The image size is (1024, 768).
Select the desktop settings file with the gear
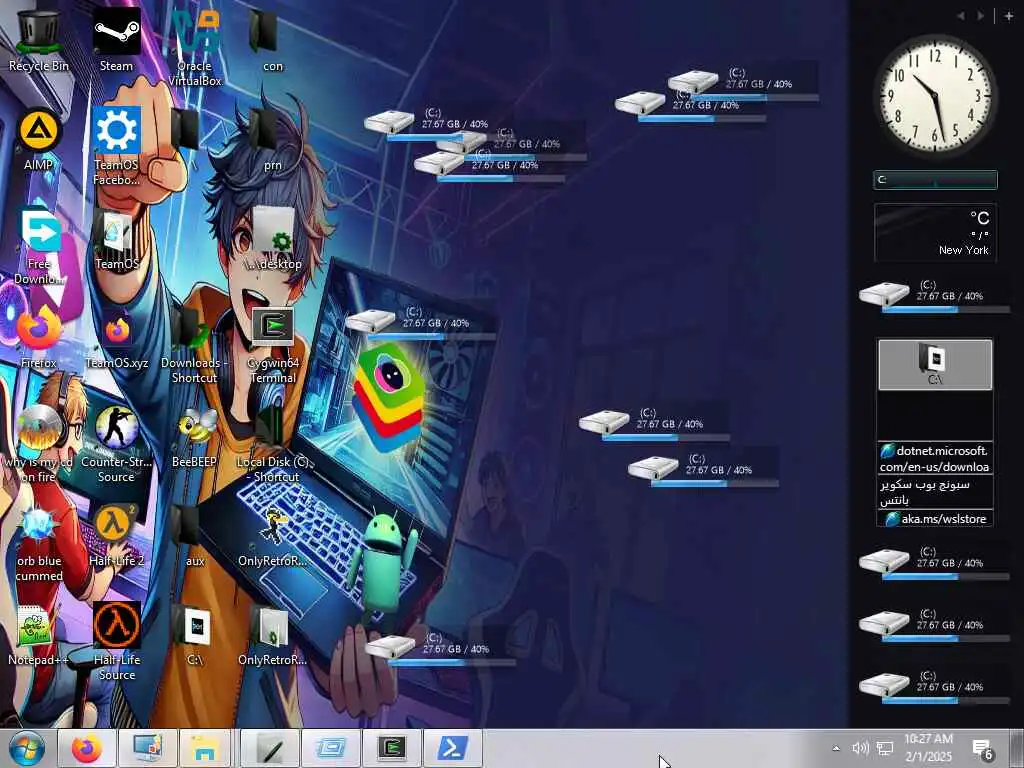(274, 239)
